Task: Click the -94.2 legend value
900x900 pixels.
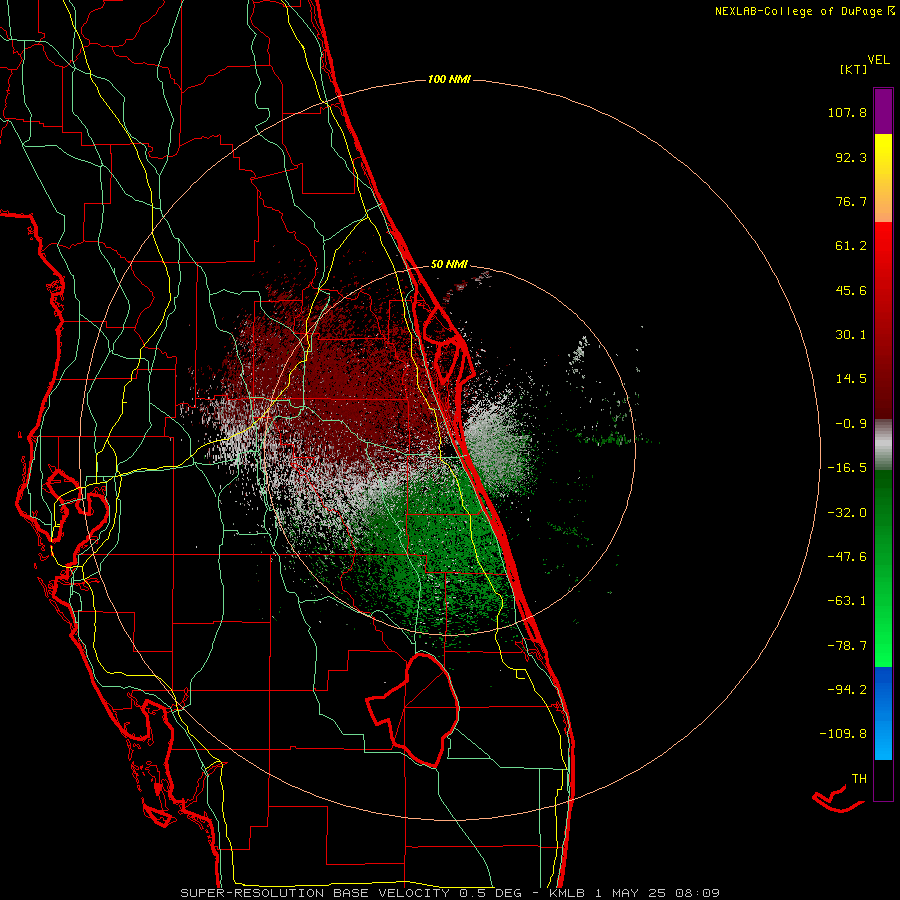Action: (847, 690)
